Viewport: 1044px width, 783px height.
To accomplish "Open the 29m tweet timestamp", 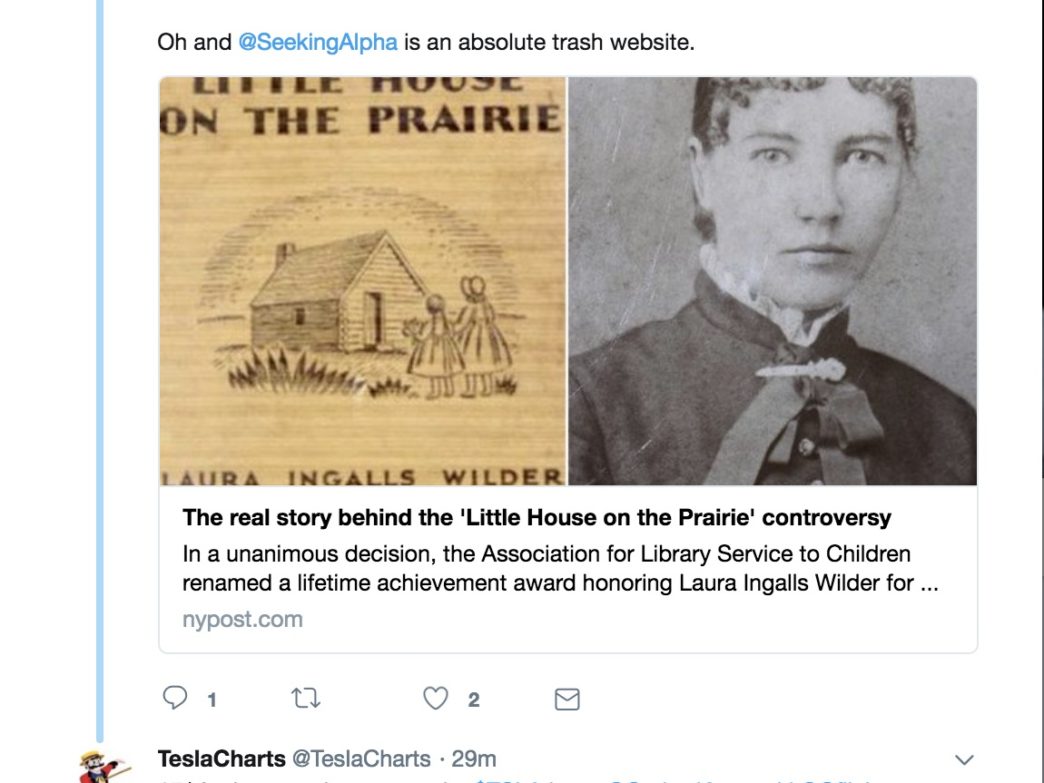I will click(x=474, y=758).
